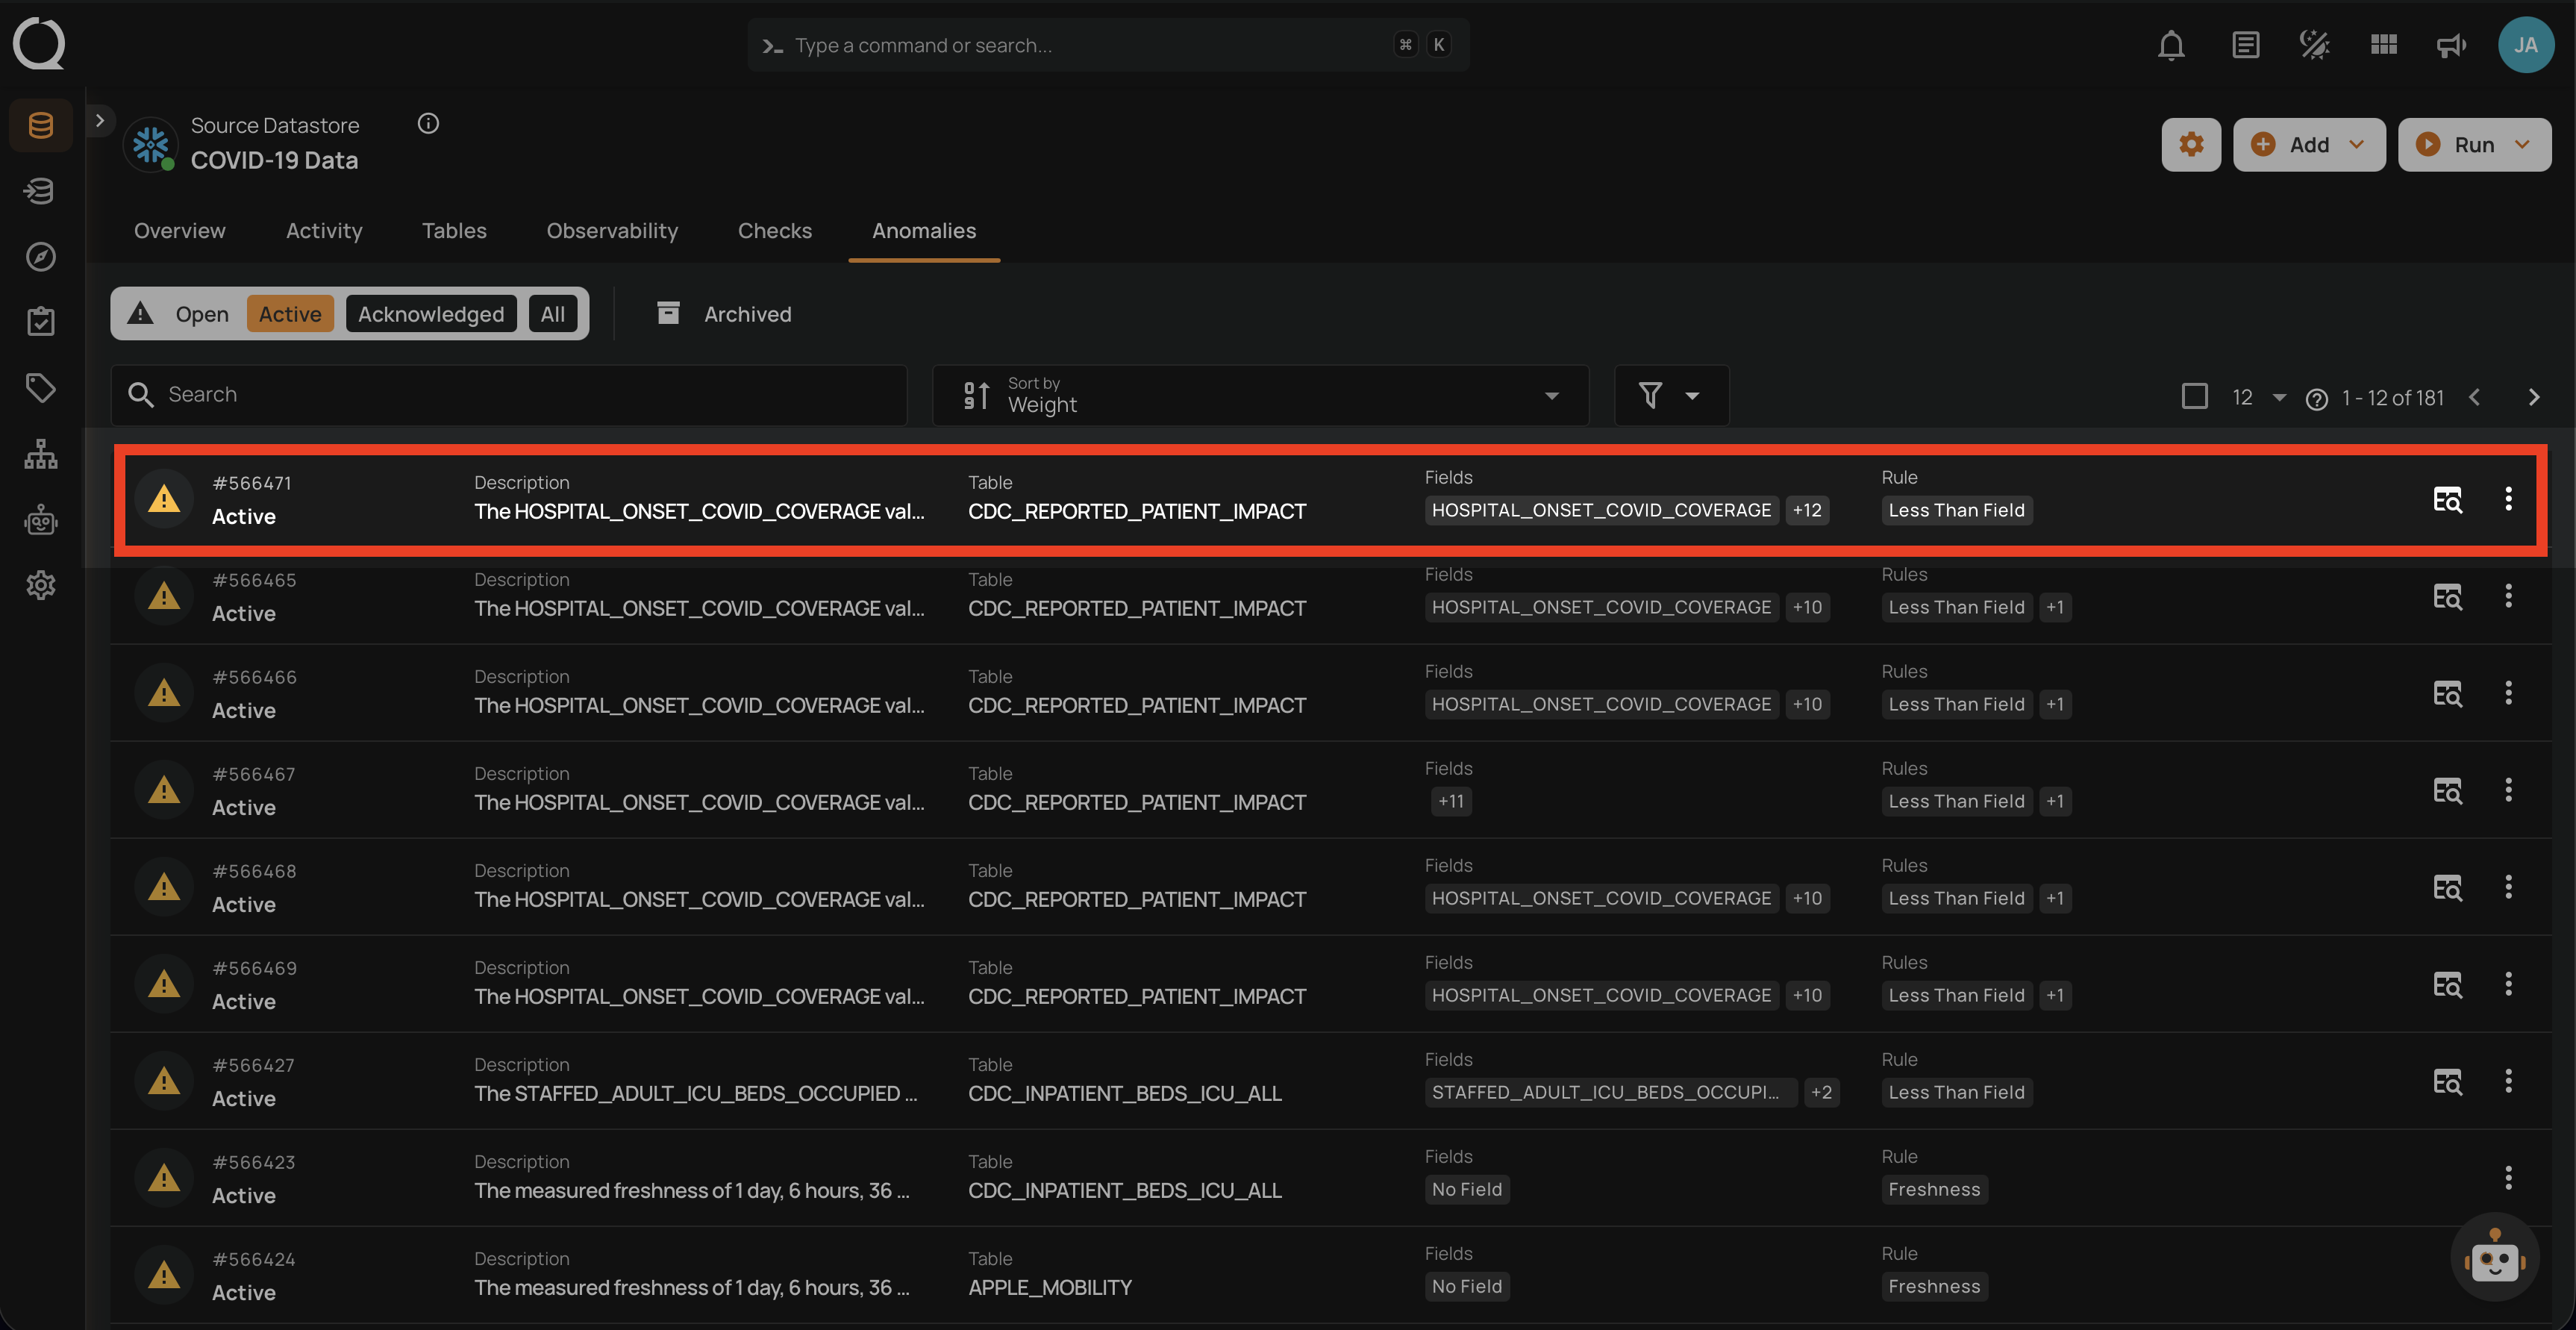View source records for anomaly #566427
The height and width of the screenshot is (1330, 2576).
tap(2446, 1081)
